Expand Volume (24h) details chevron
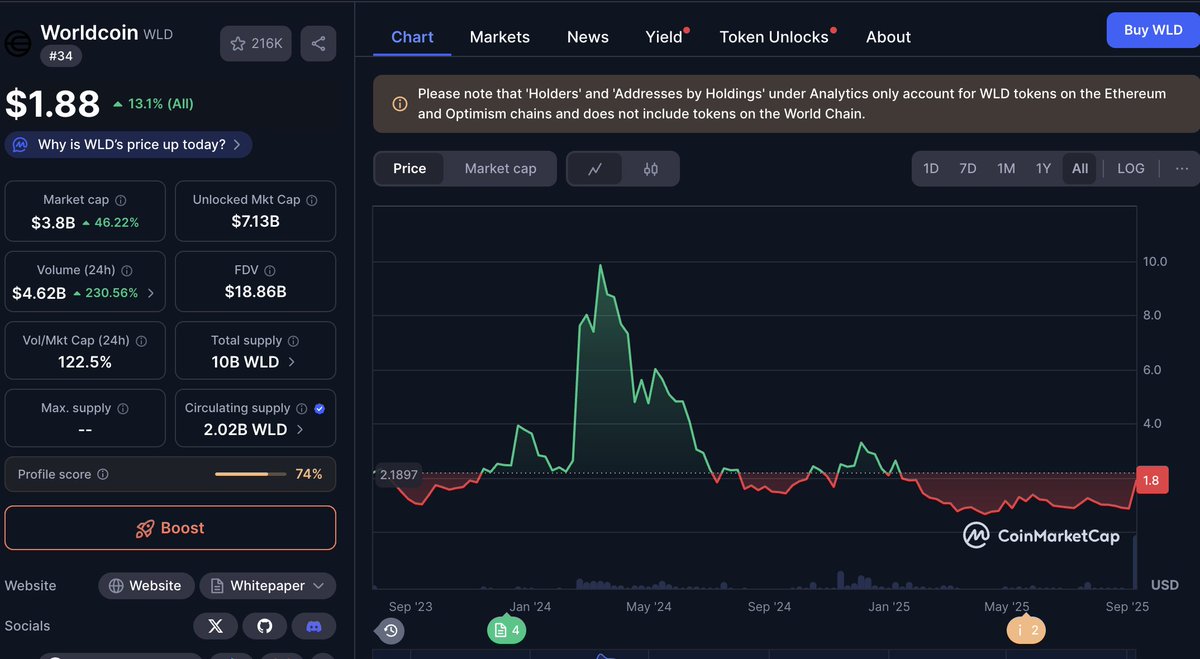Screen dimensions: 1200x659 151,294
